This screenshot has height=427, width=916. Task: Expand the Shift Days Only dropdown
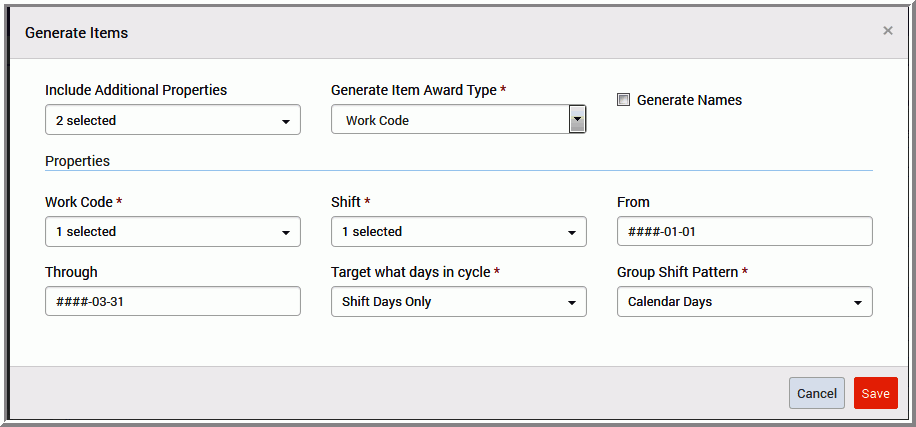[459, 301]
